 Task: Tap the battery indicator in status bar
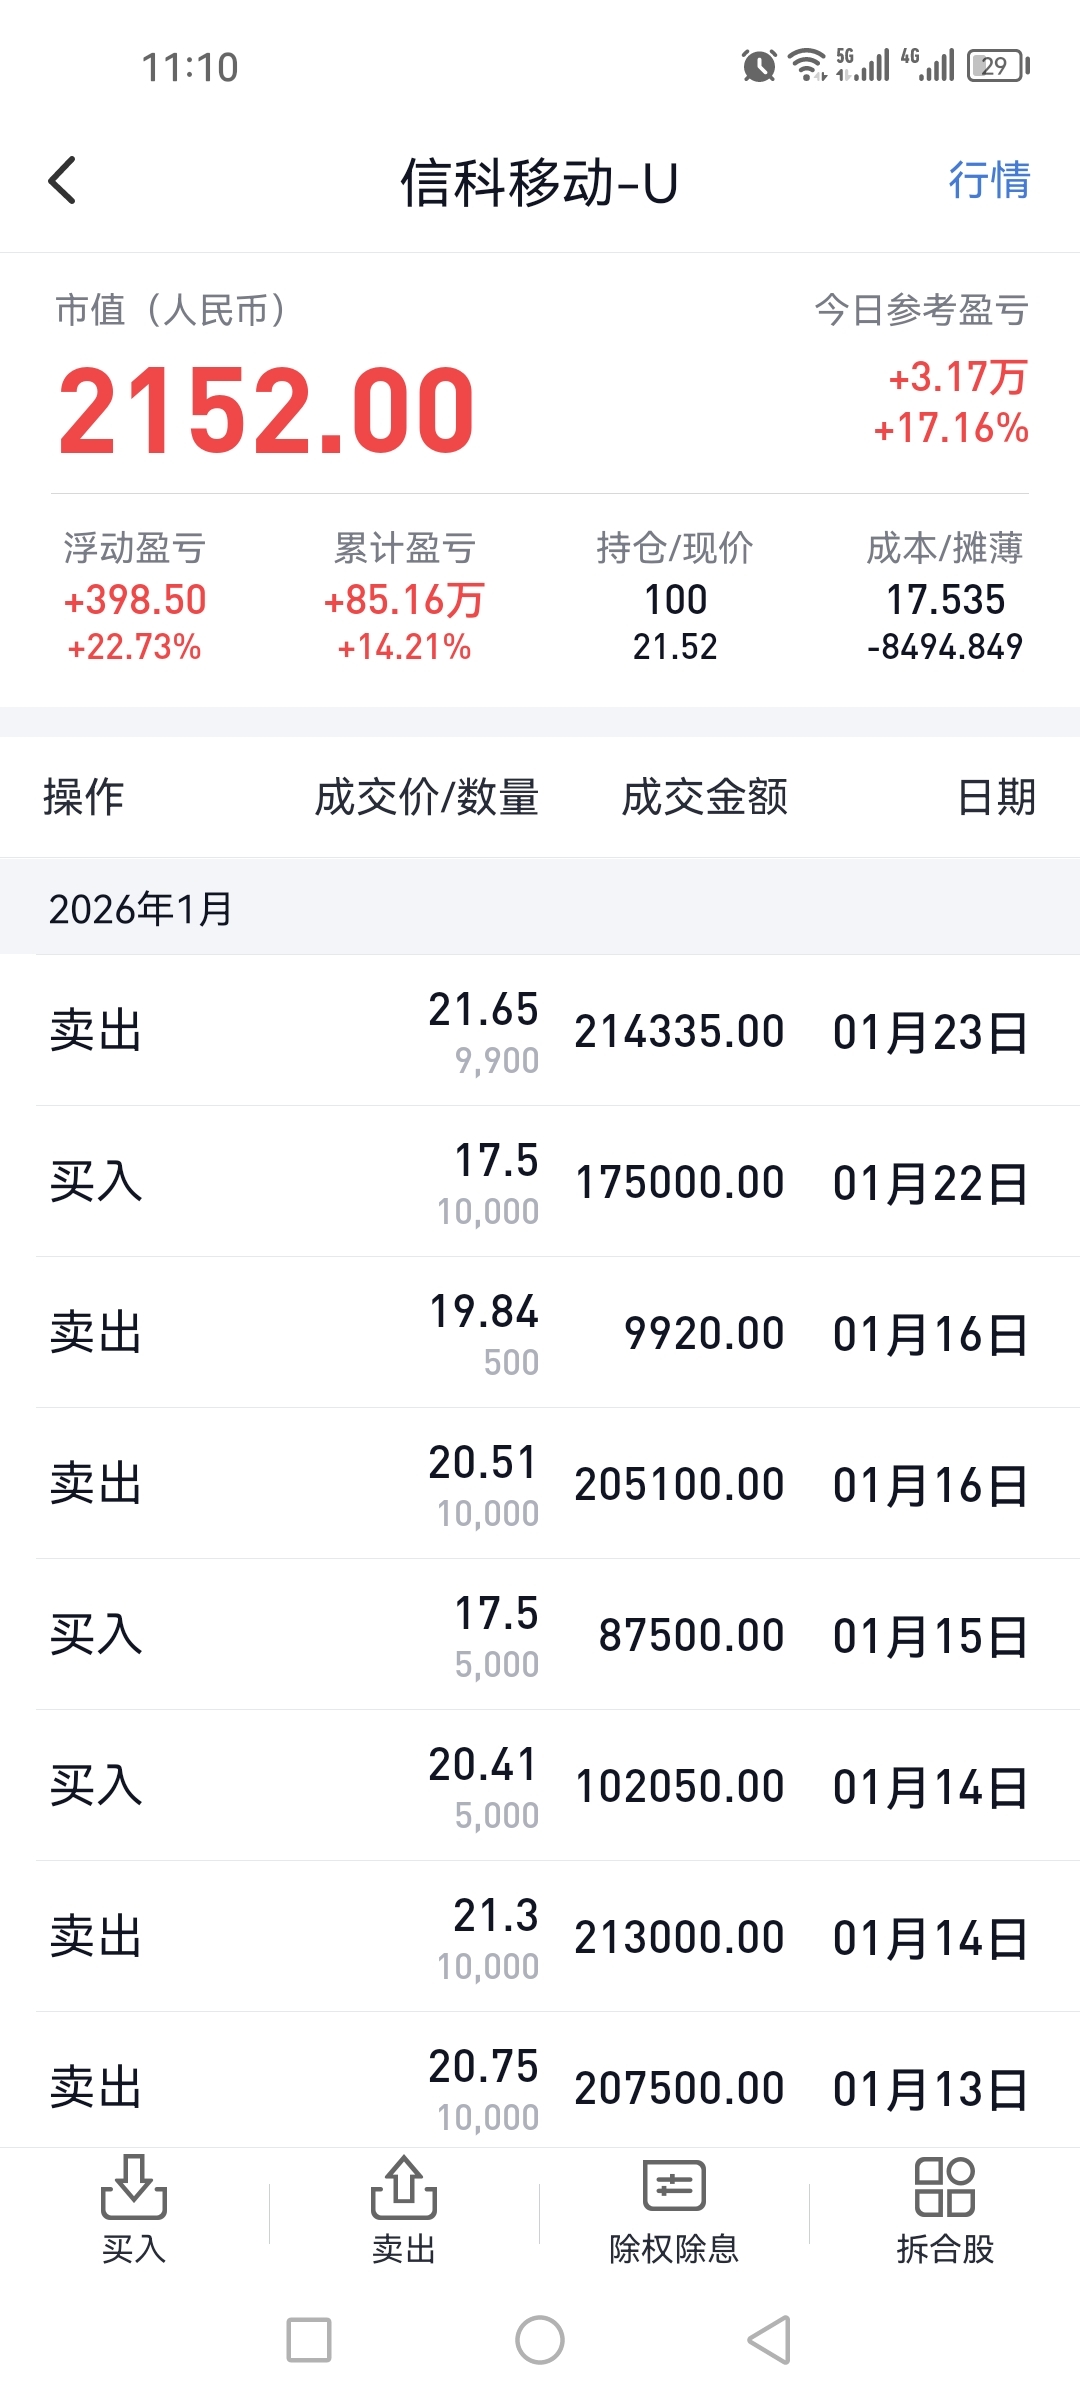click(x=997, y=66)
